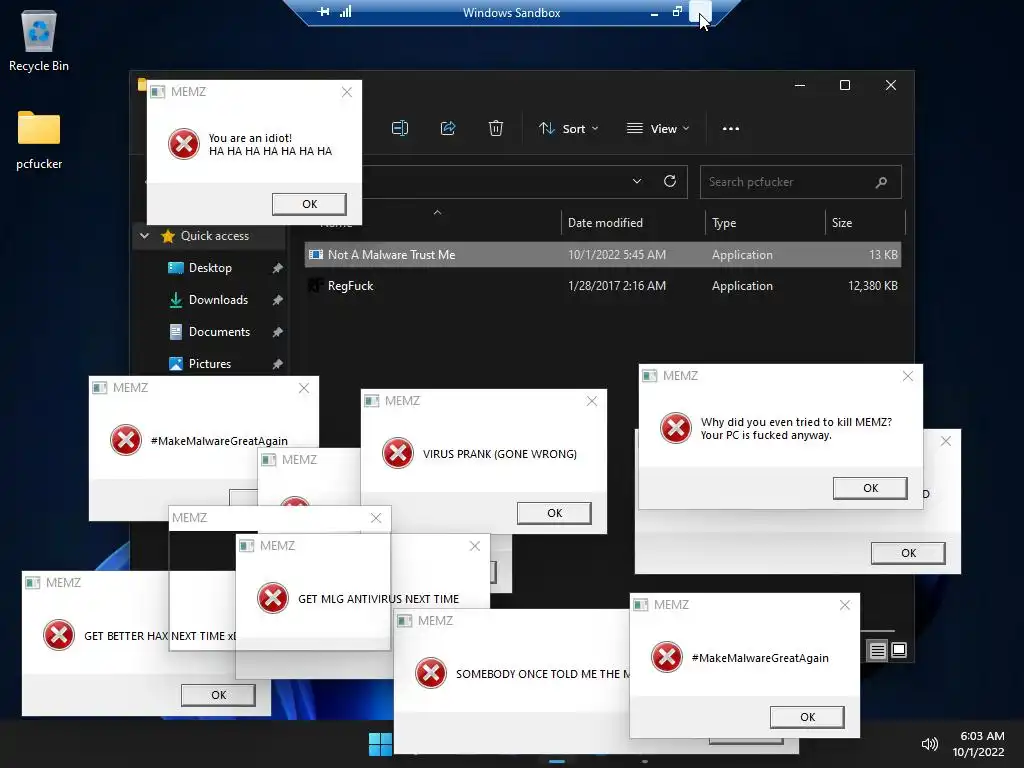The height and width of the screenshot is (768, 1024).
Task: Close the 'VIRUS PRANK (GONE WRONG)' dialog
Action: (x=592, y=401)
